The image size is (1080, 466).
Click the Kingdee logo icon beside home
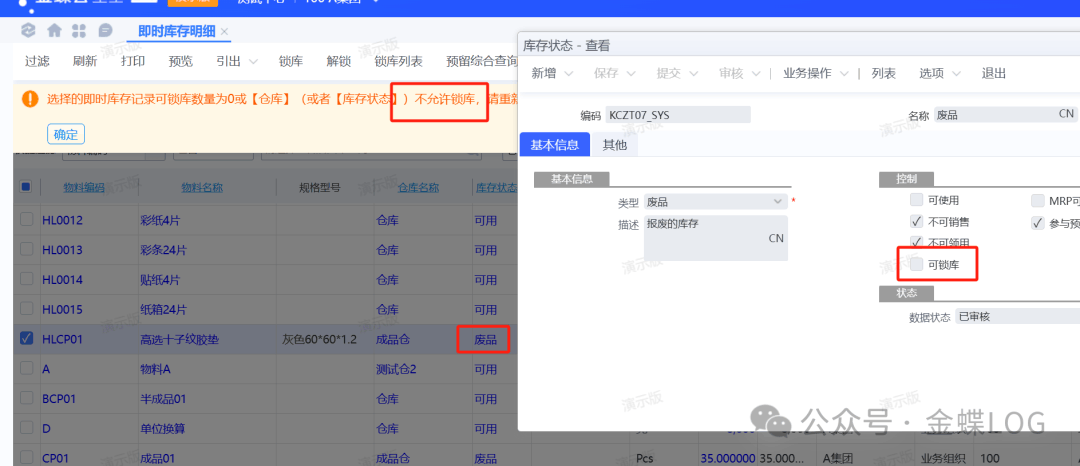[28, 31]
